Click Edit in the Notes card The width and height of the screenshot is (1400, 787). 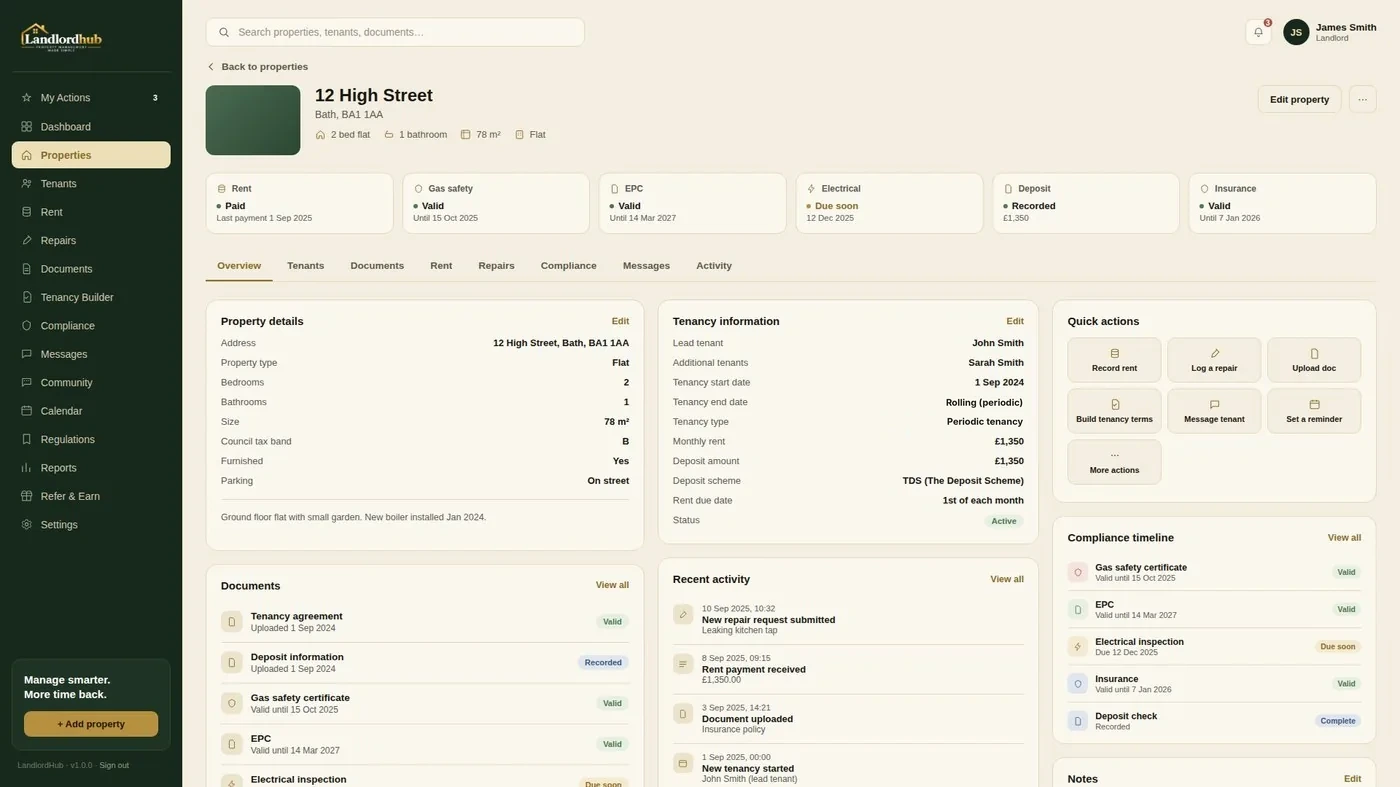click(x=1352, y=779)
